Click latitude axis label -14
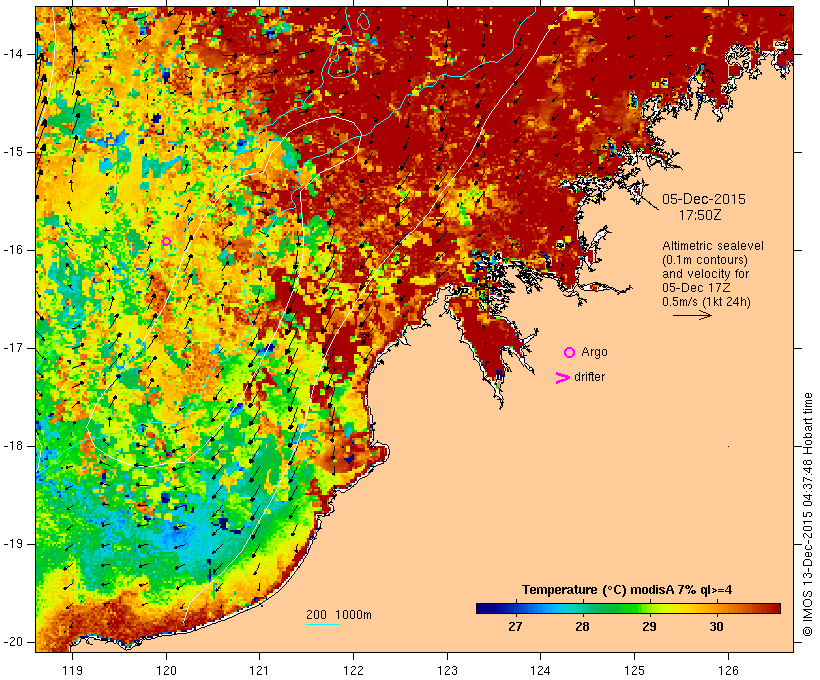 click(x=13, y=54)
